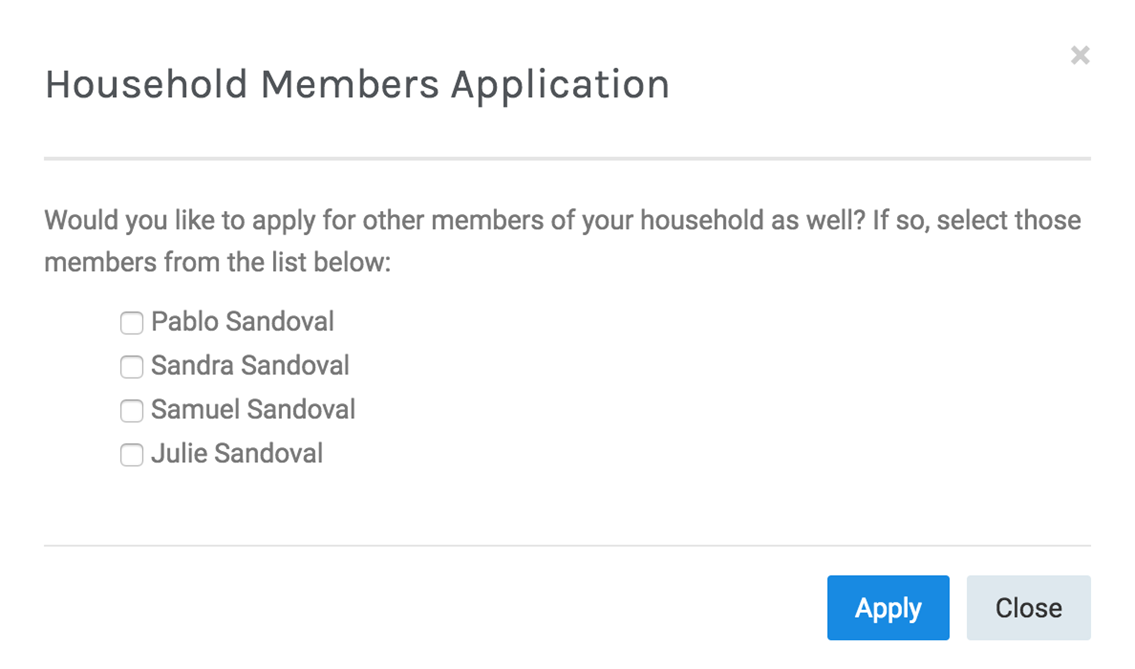Click the divider line above the buttons
This screenshot has width=1135, height=669.
click(567, 545)
